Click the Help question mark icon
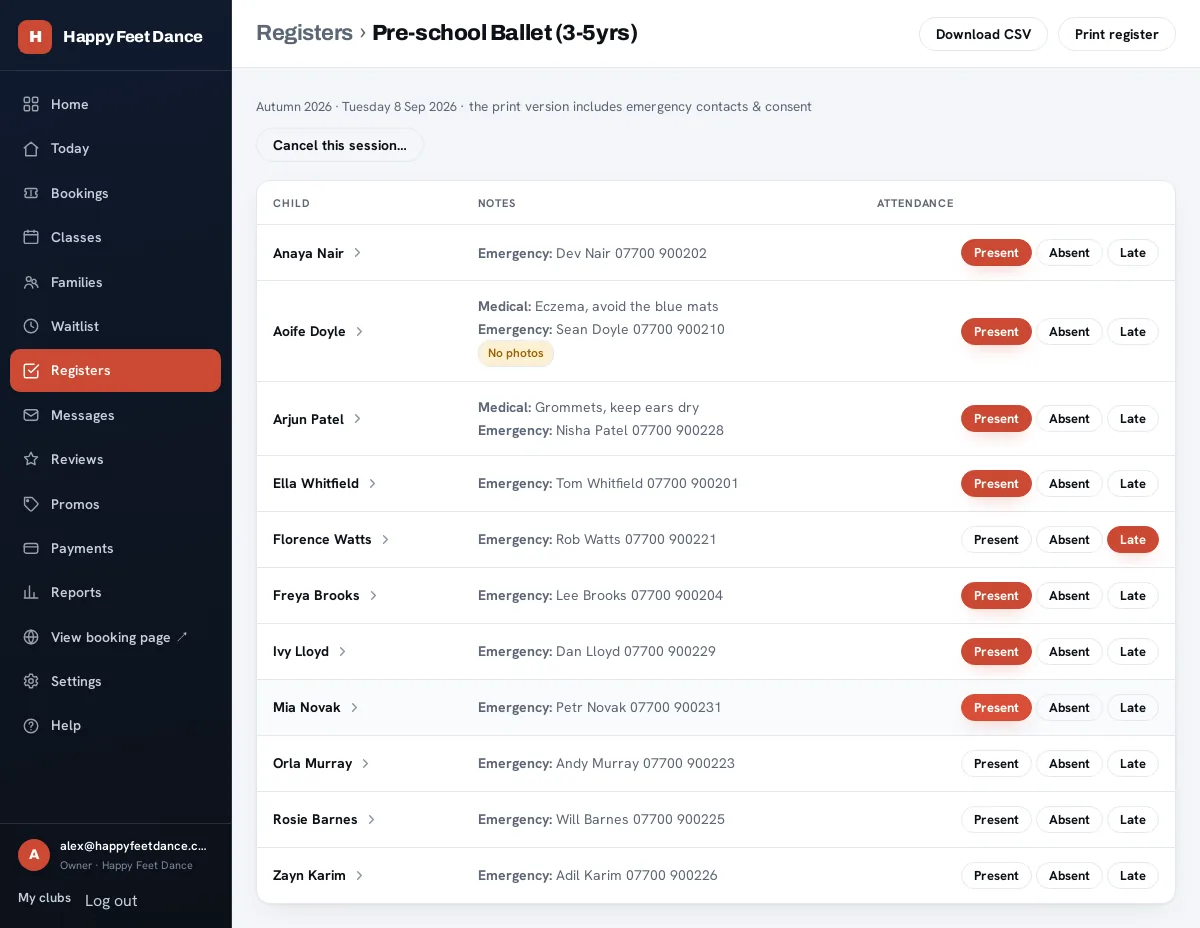 coord(31,725)
